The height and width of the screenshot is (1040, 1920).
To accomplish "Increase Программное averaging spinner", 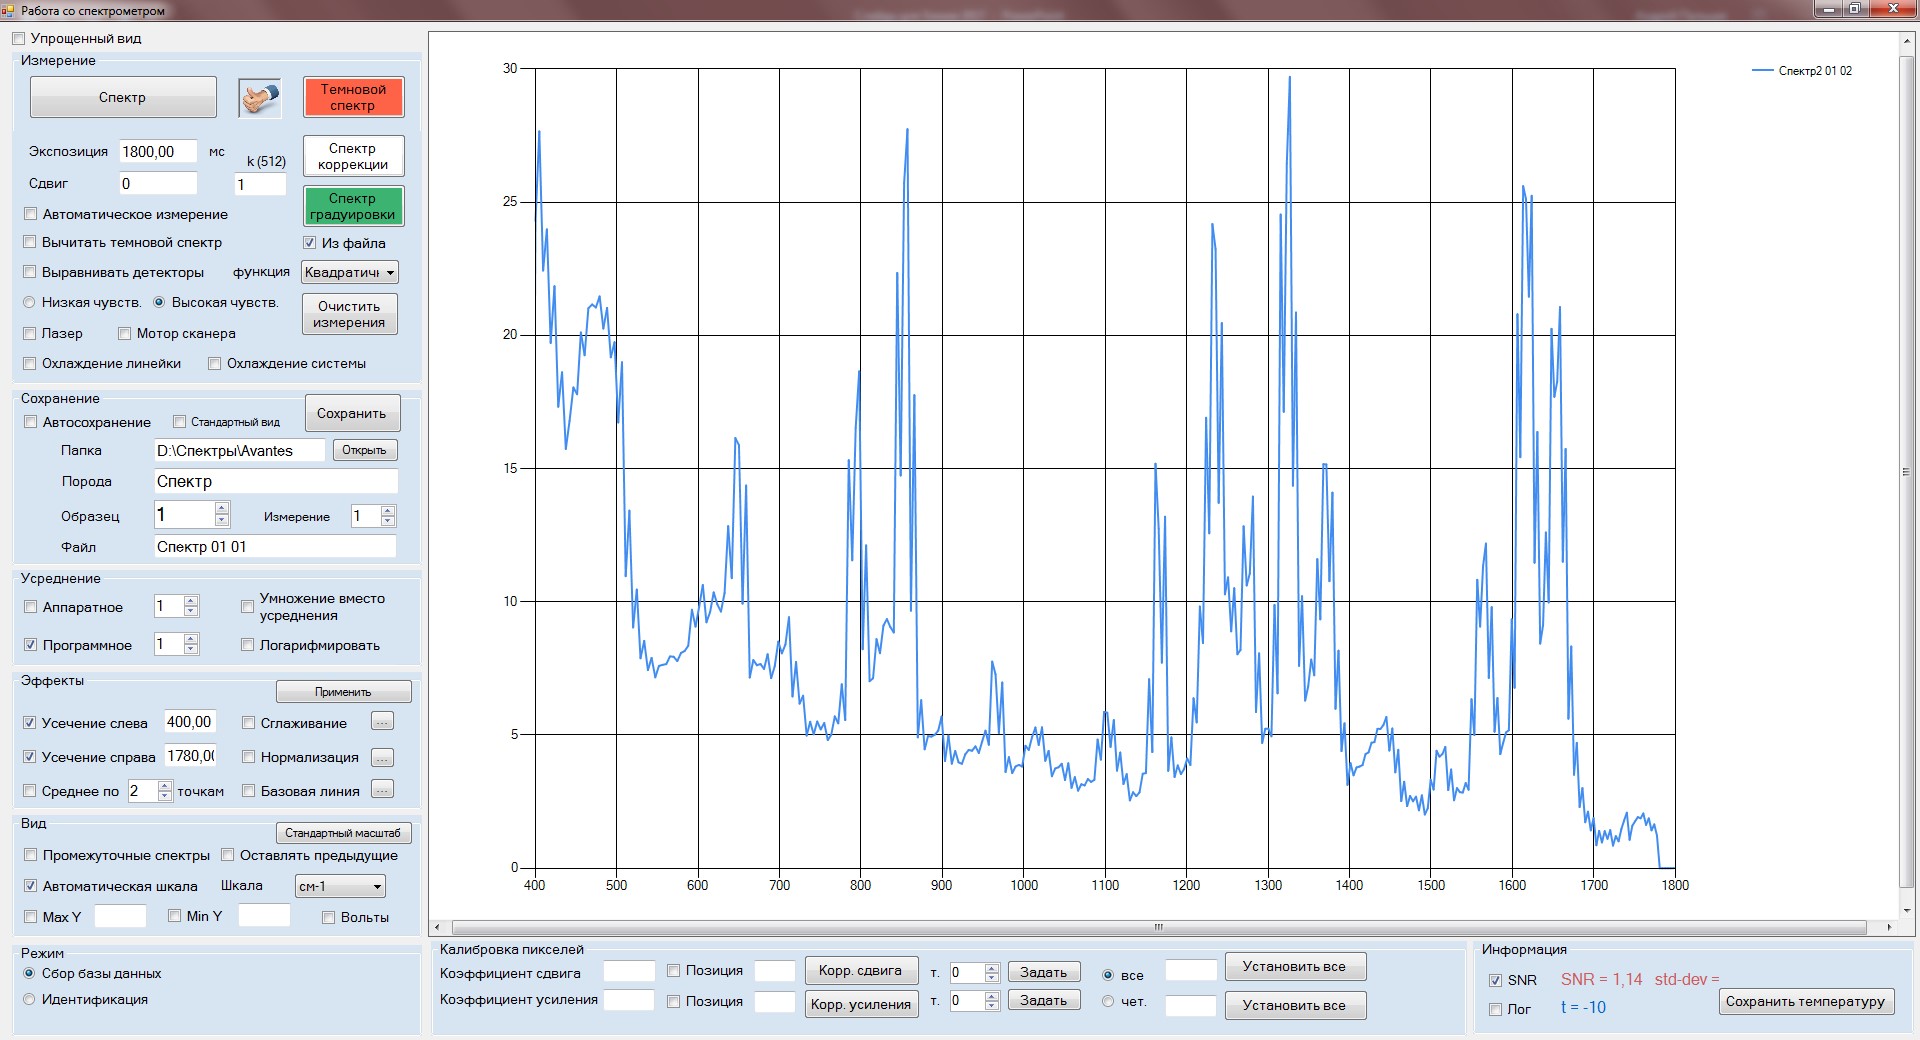I will (191, 638).
